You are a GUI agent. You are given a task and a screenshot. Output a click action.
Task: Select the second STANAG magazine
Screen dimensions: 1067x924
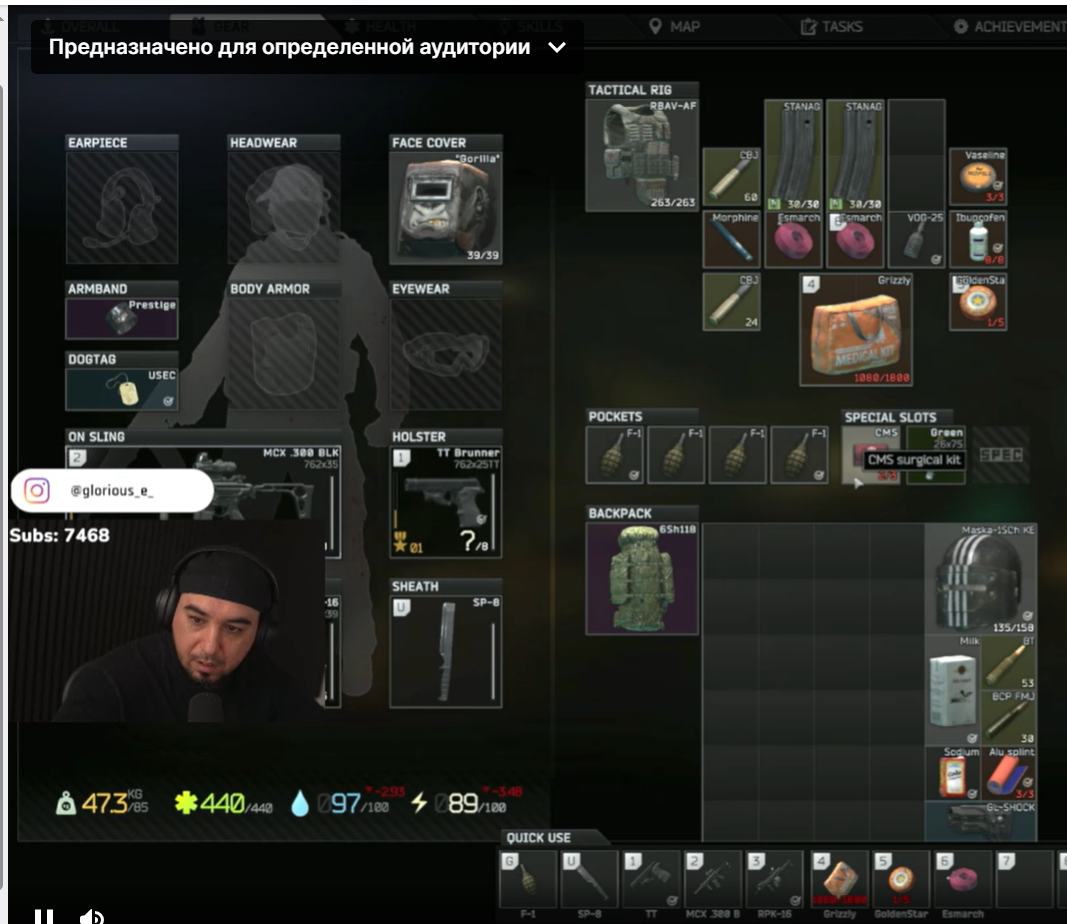855,154
